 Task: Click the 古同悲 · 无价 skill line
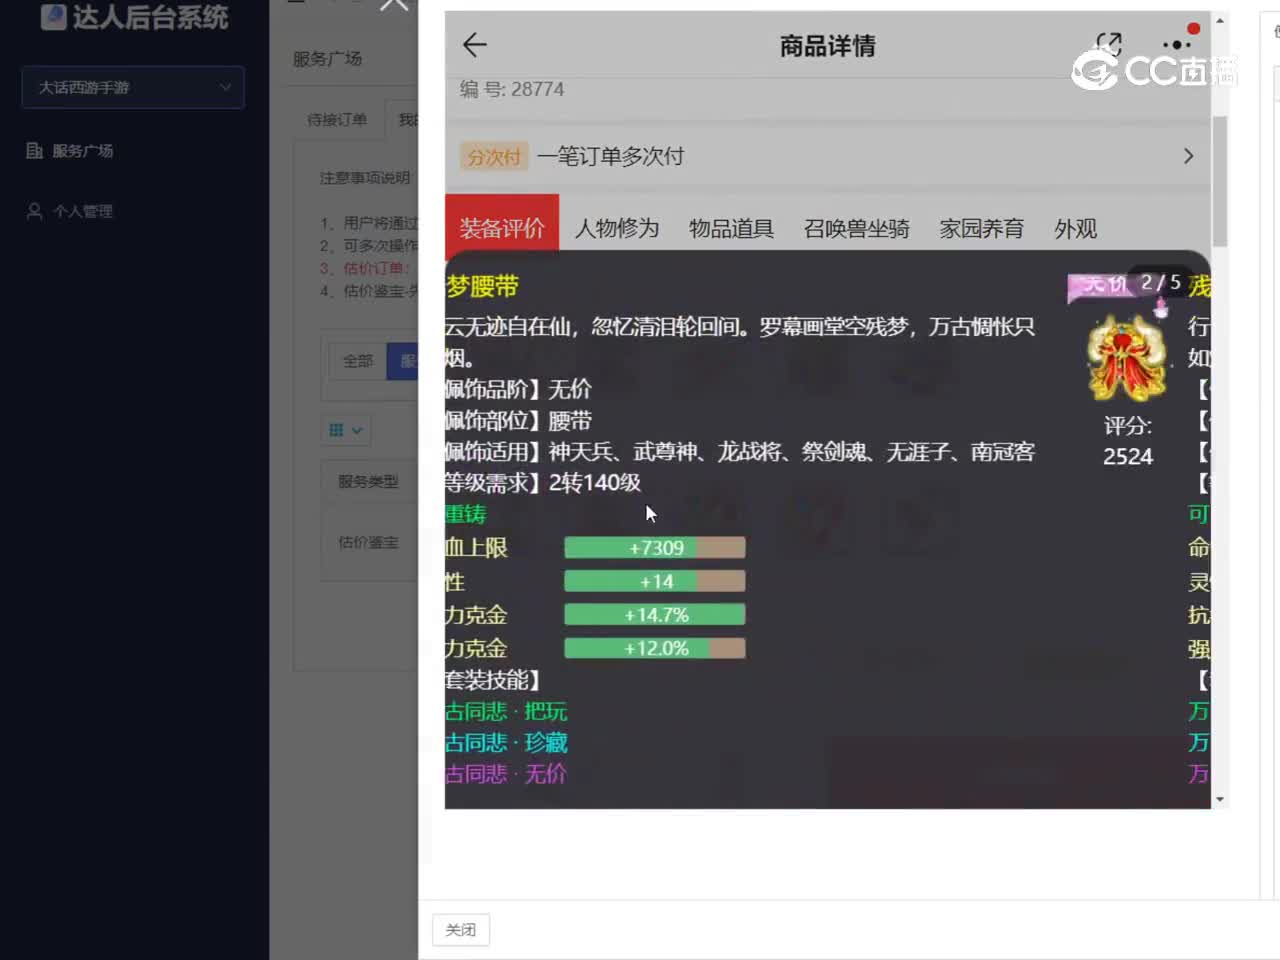pos(506,774)
